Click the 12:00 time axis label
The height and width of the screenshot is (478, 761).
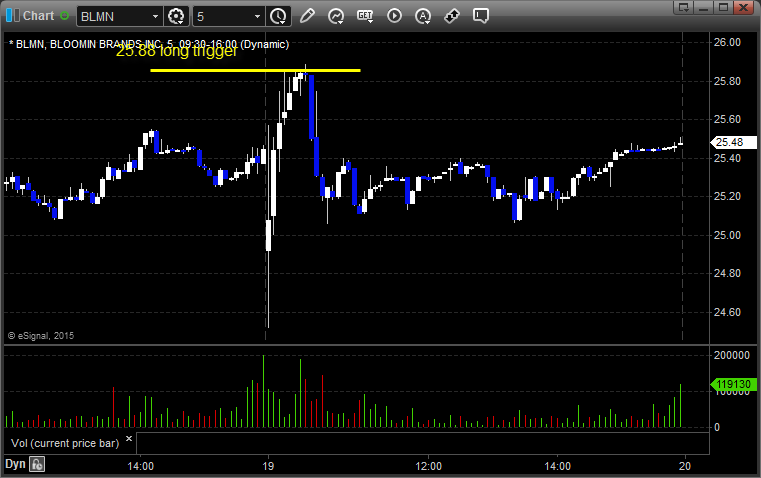click(x=429, y=466)
